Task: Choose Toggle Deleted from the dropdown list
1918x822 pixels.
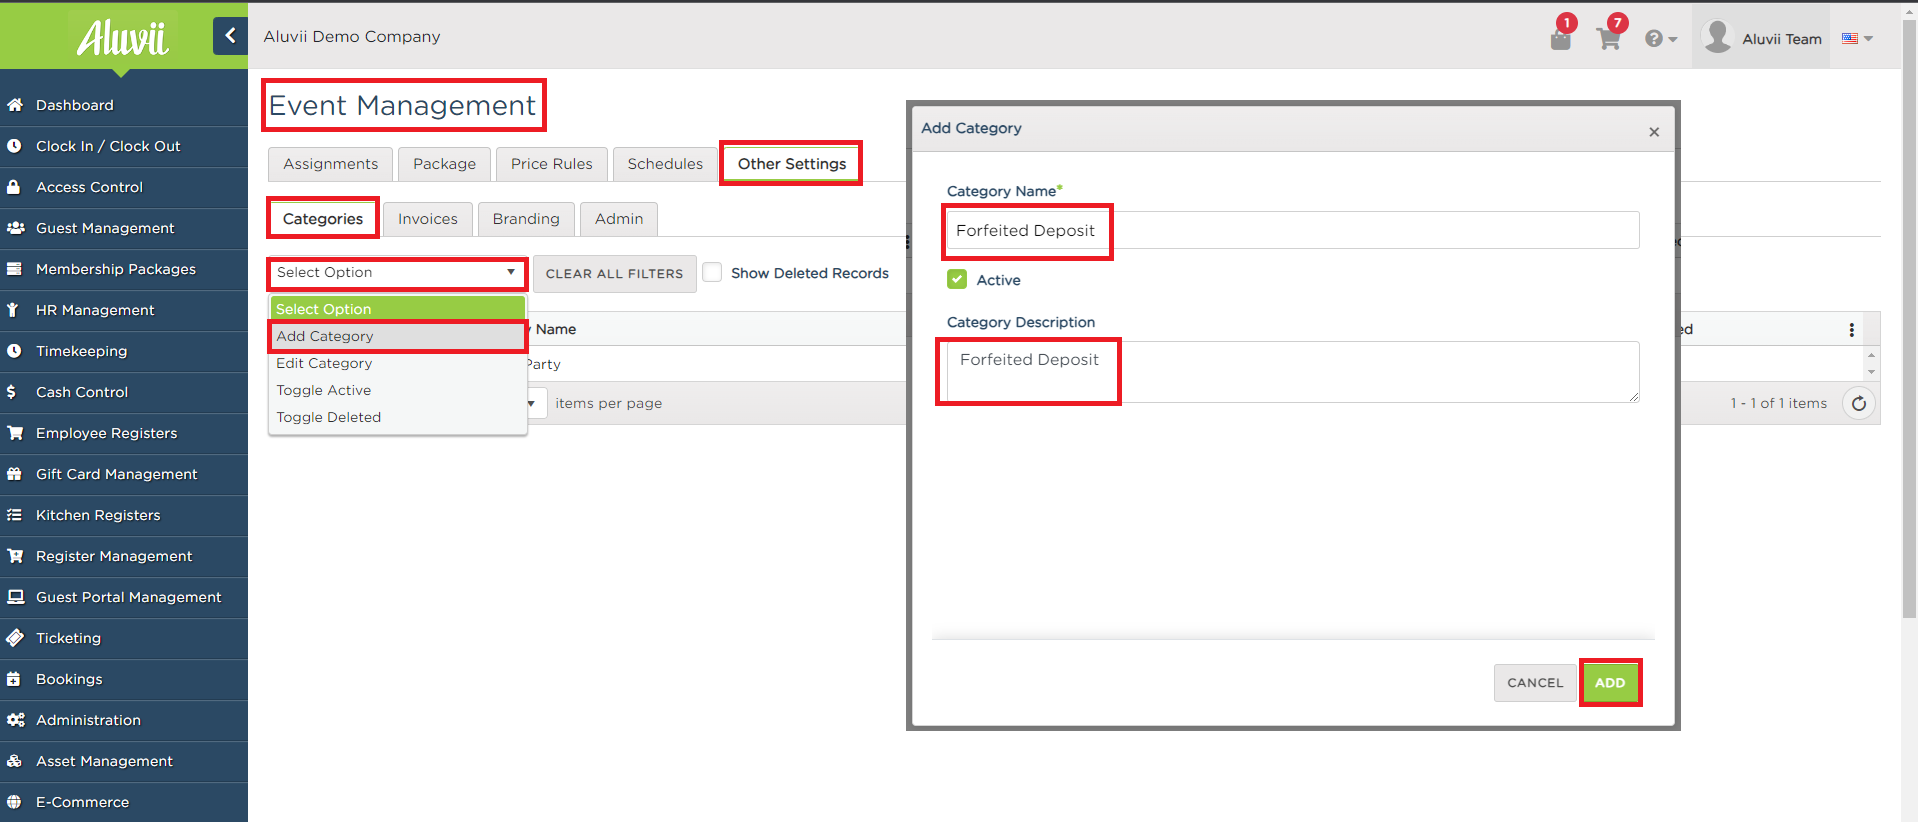Action: coord(397,417)
